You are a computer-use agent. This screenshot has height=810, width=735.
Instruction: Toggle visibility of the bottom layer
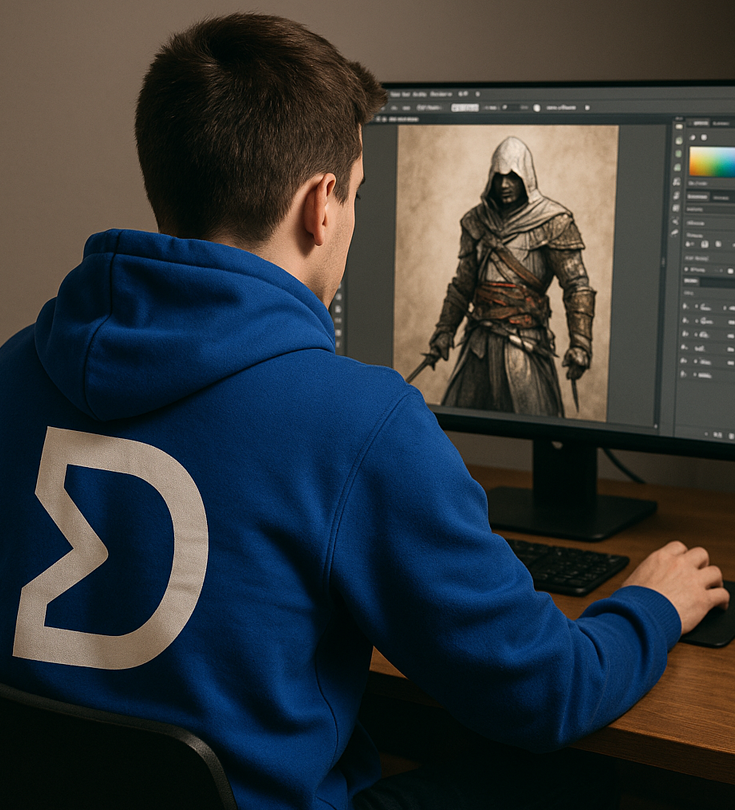pyautogui.click(x=685, y=372)
